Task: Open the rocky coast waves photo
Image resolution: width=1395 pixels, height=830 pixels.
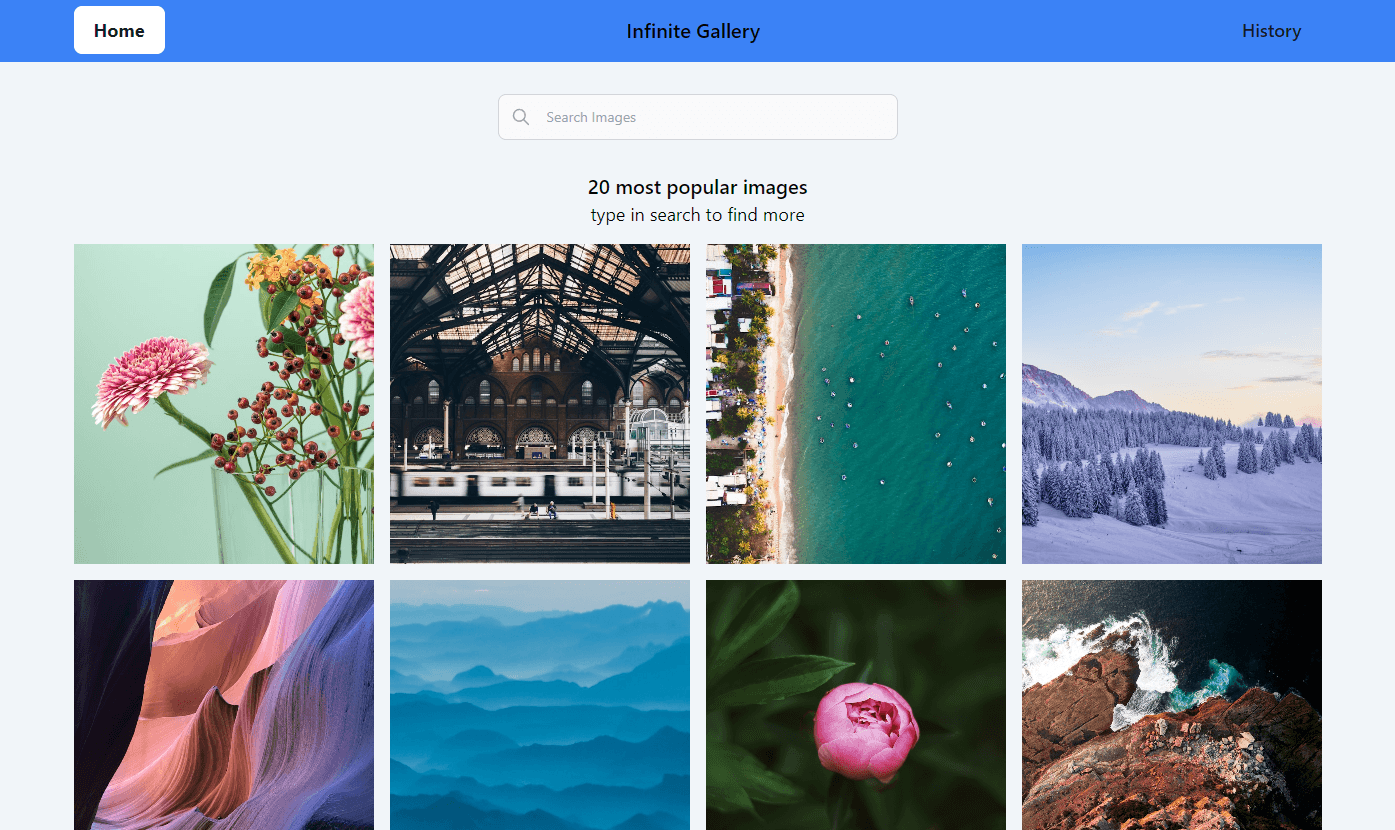Action: (1172, 705)
